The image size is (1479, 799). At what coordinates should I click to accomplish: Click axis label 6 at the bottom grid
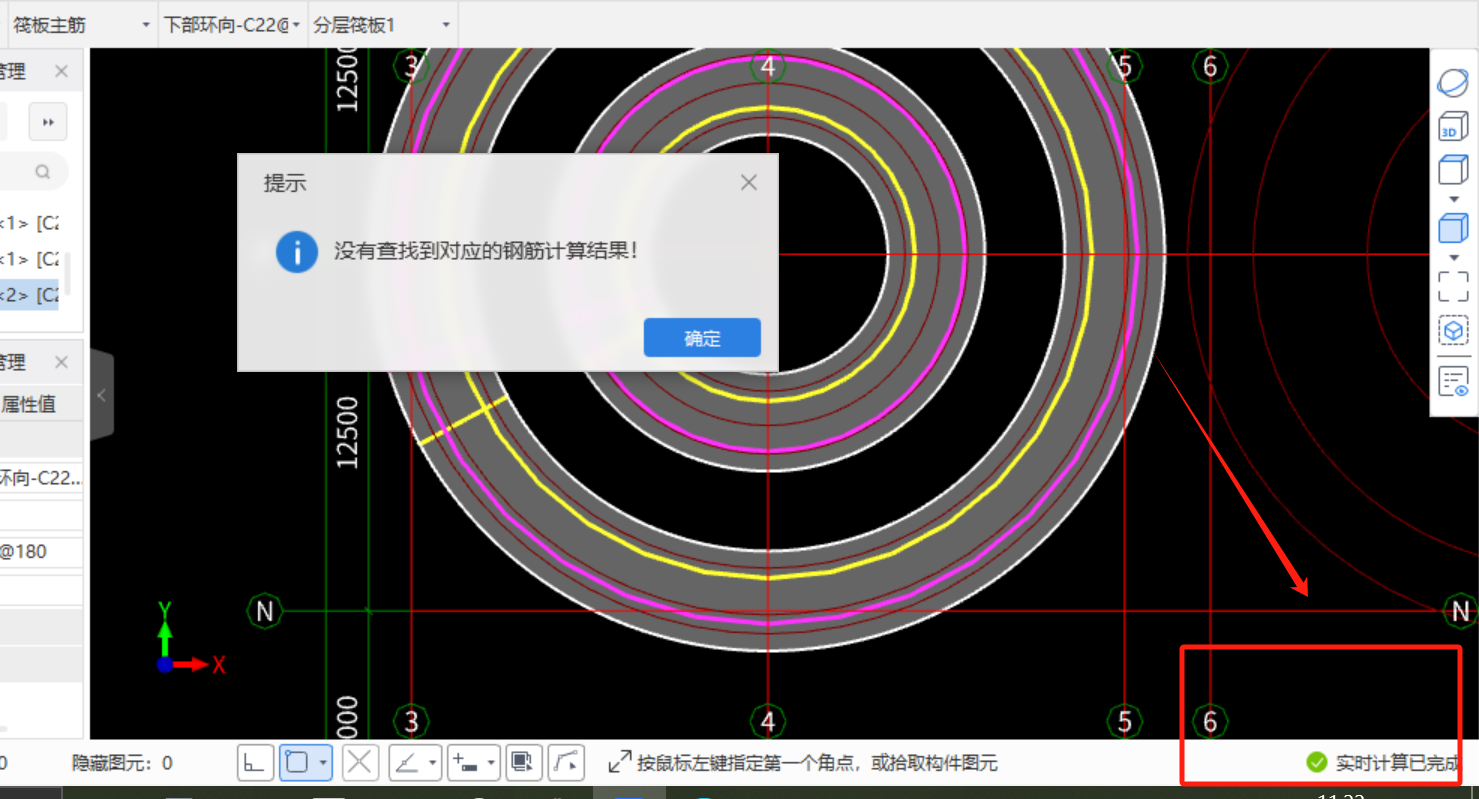tap(1210, 721)
